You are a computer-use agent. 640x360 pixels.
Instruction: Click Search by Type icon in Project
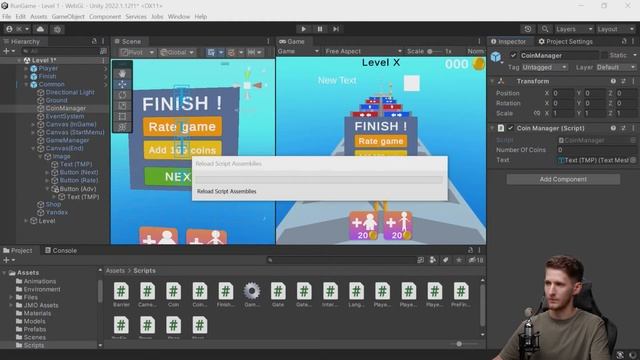(433, 260)
